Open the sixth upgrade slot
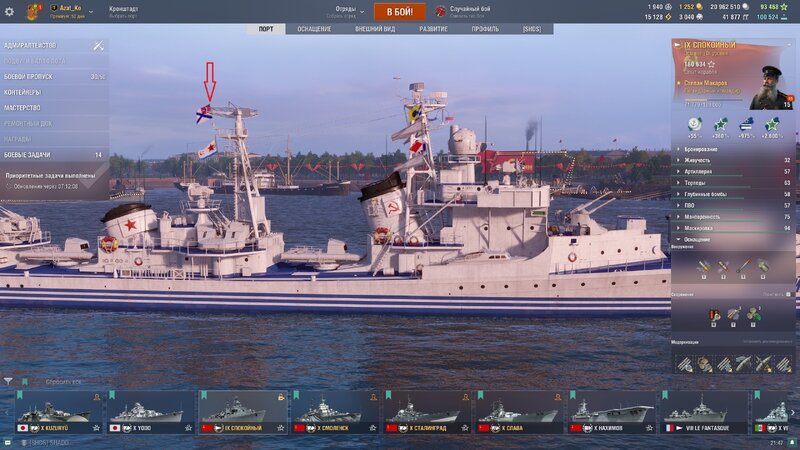 tap(784, 364)
